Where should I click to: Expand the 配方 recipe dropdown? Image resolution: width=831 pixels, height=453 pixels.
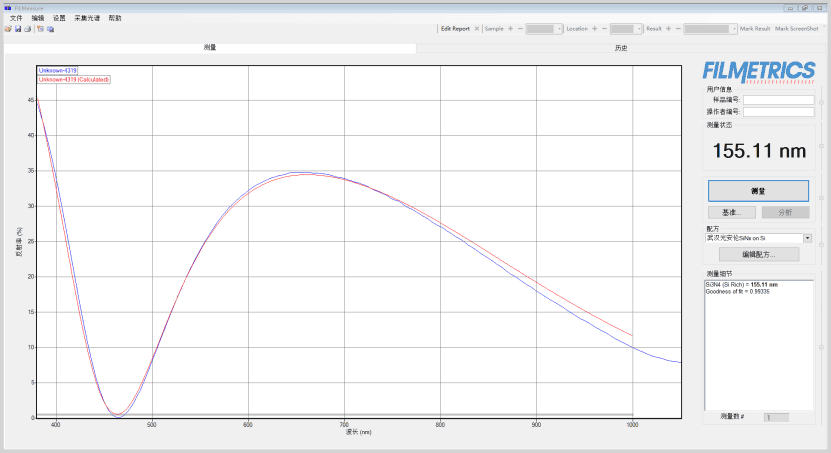(x=807, y=238)
